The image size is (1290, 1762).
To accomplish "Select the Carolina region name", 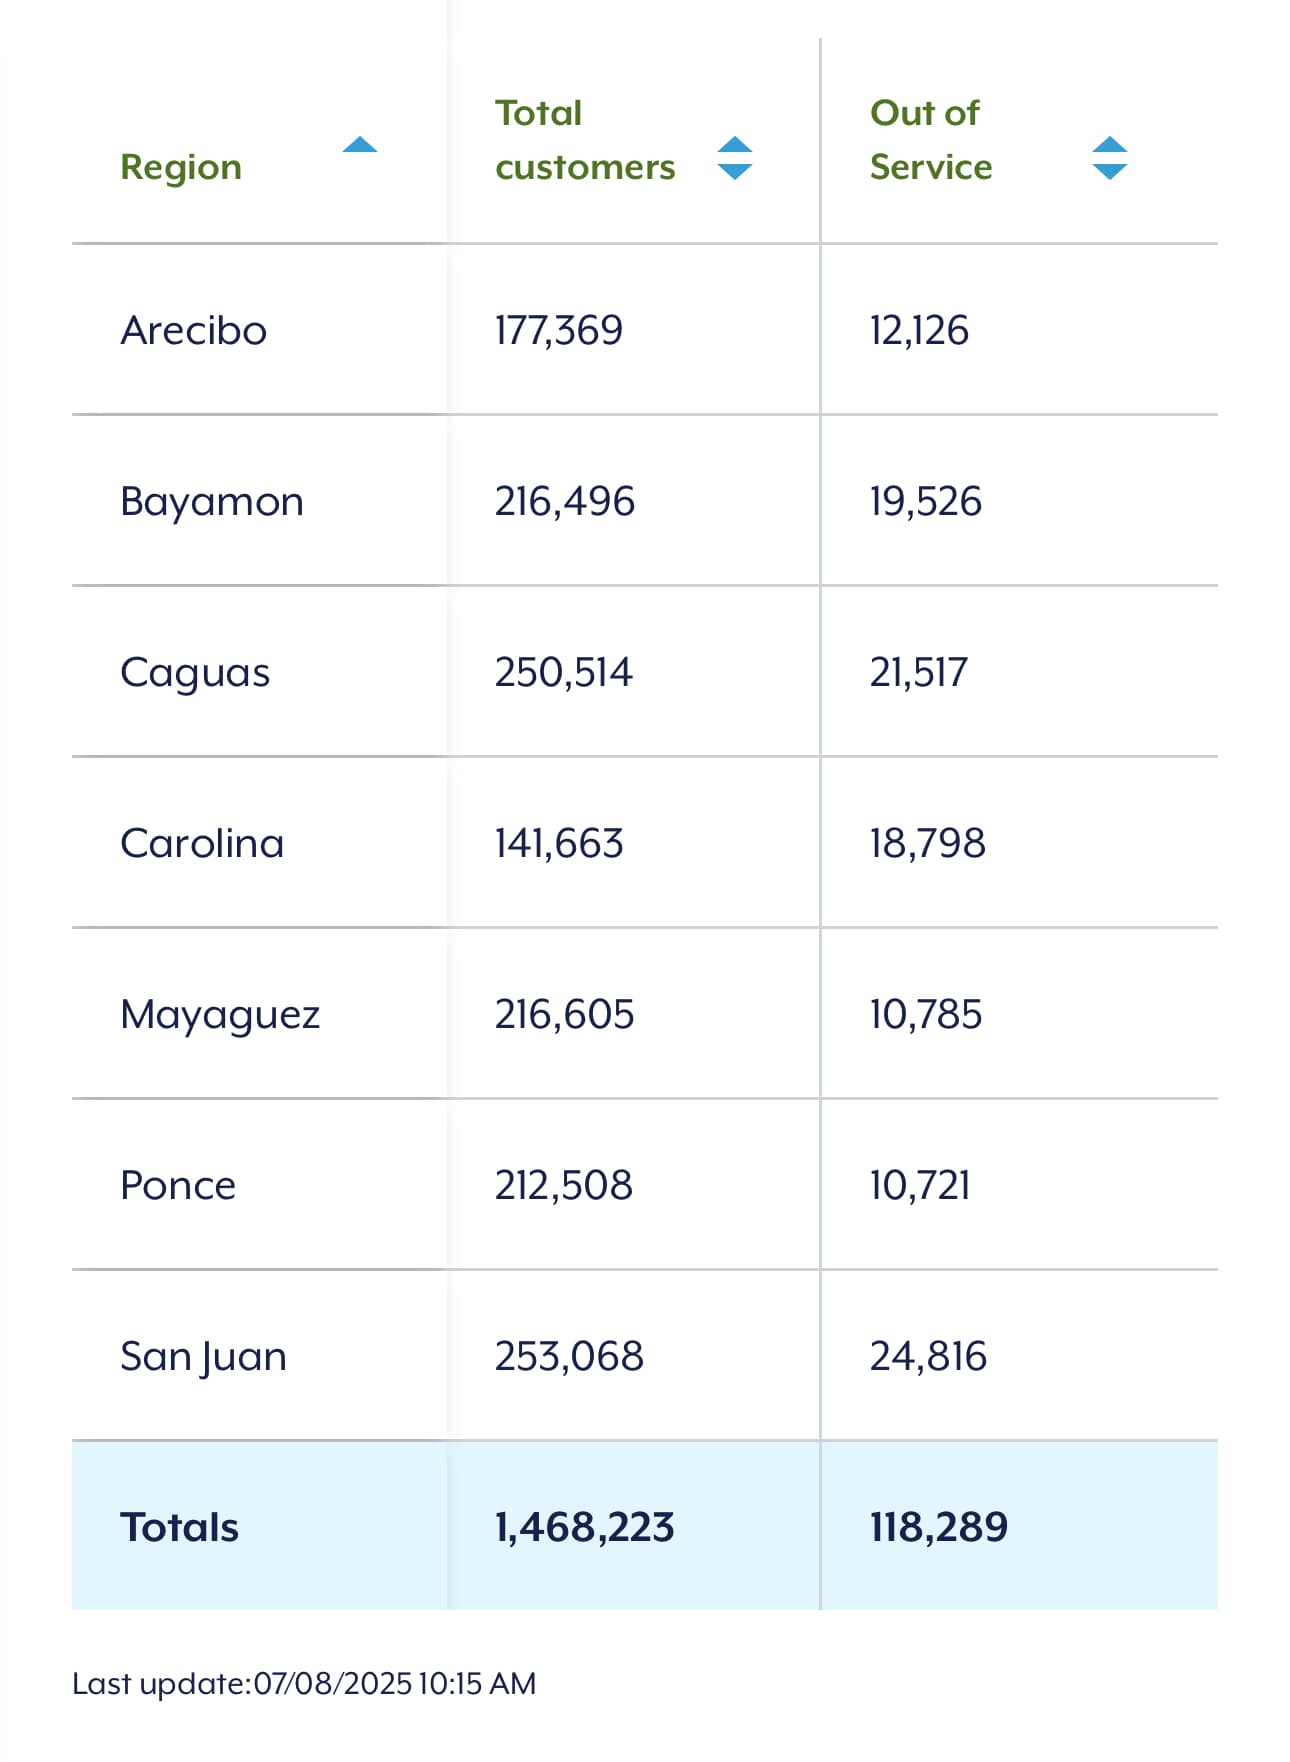I will click(202, 843).
